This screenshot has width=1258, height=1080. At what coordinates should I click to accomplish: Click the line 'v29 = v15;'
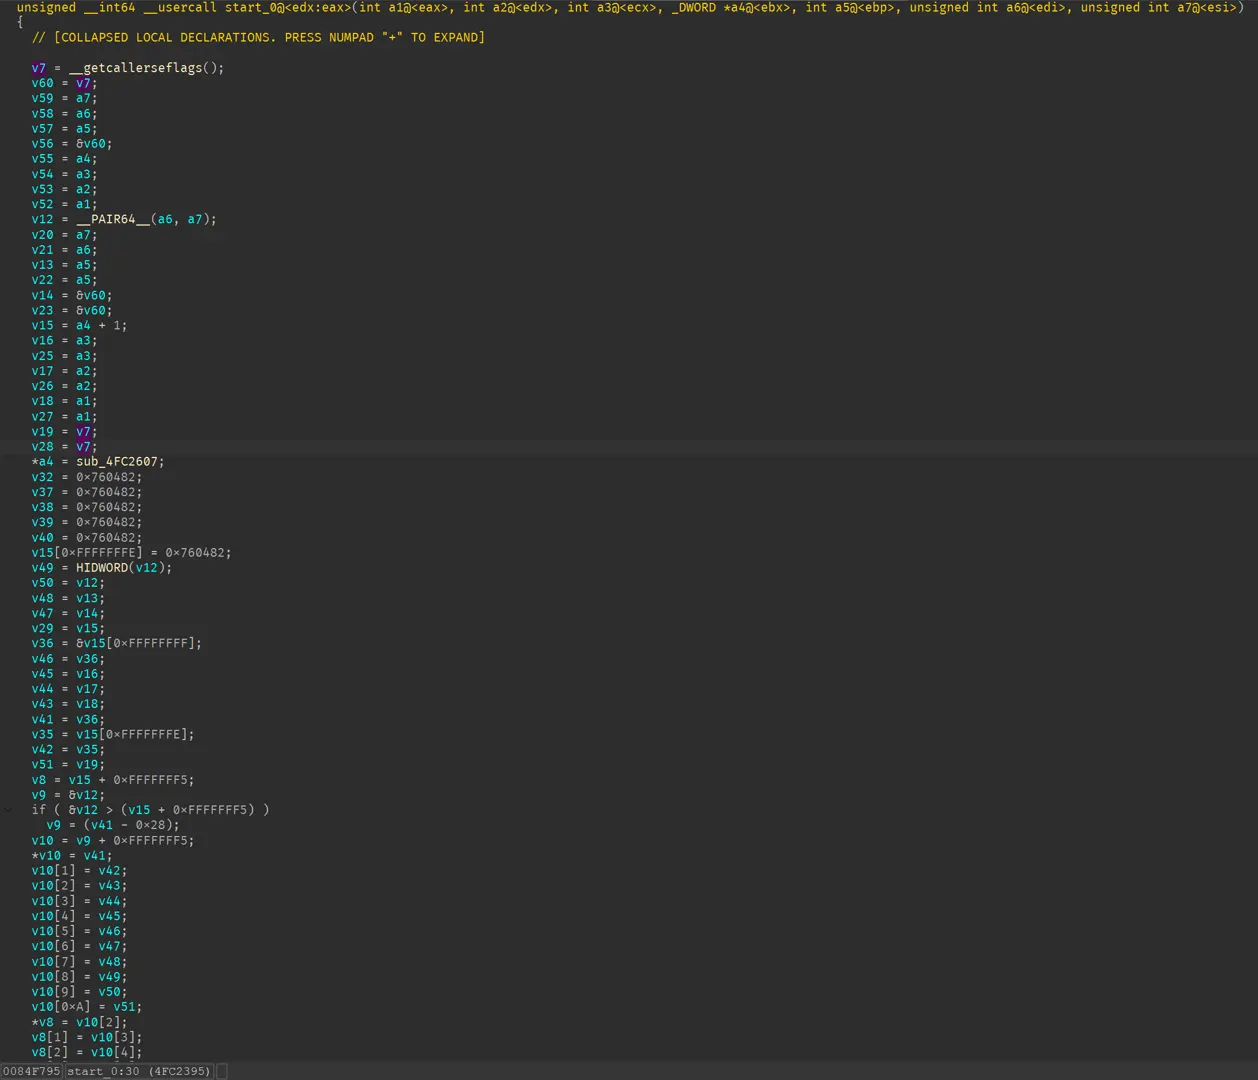coord(68,629)
